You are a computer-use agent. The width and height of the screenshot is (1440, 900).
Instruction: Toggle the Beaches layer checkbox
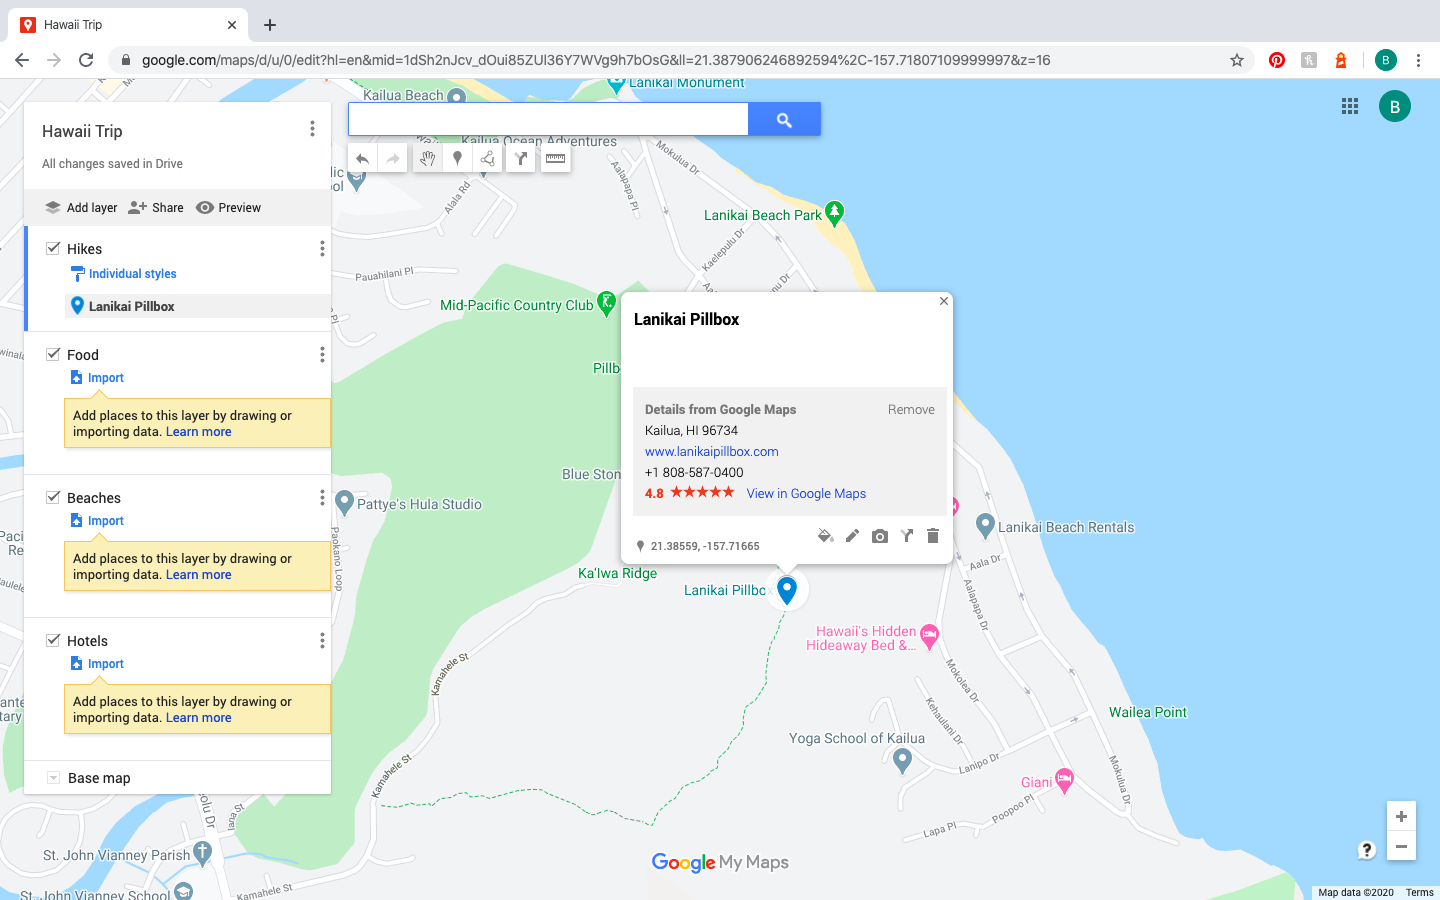coord(53,497)
